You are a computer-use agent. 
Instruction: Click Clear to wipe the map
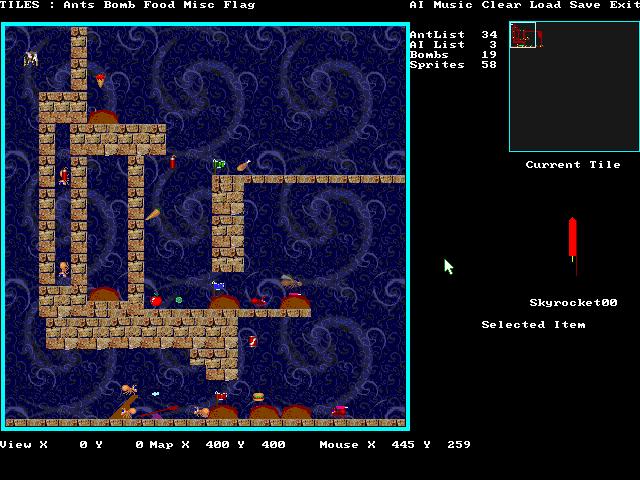[501, 5]
